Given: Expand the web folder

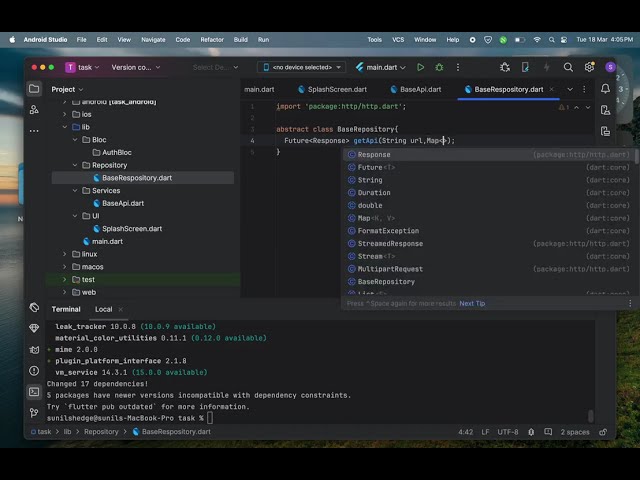Looking at the screenshot, I should pyautogui.click(x=64, y=292).
